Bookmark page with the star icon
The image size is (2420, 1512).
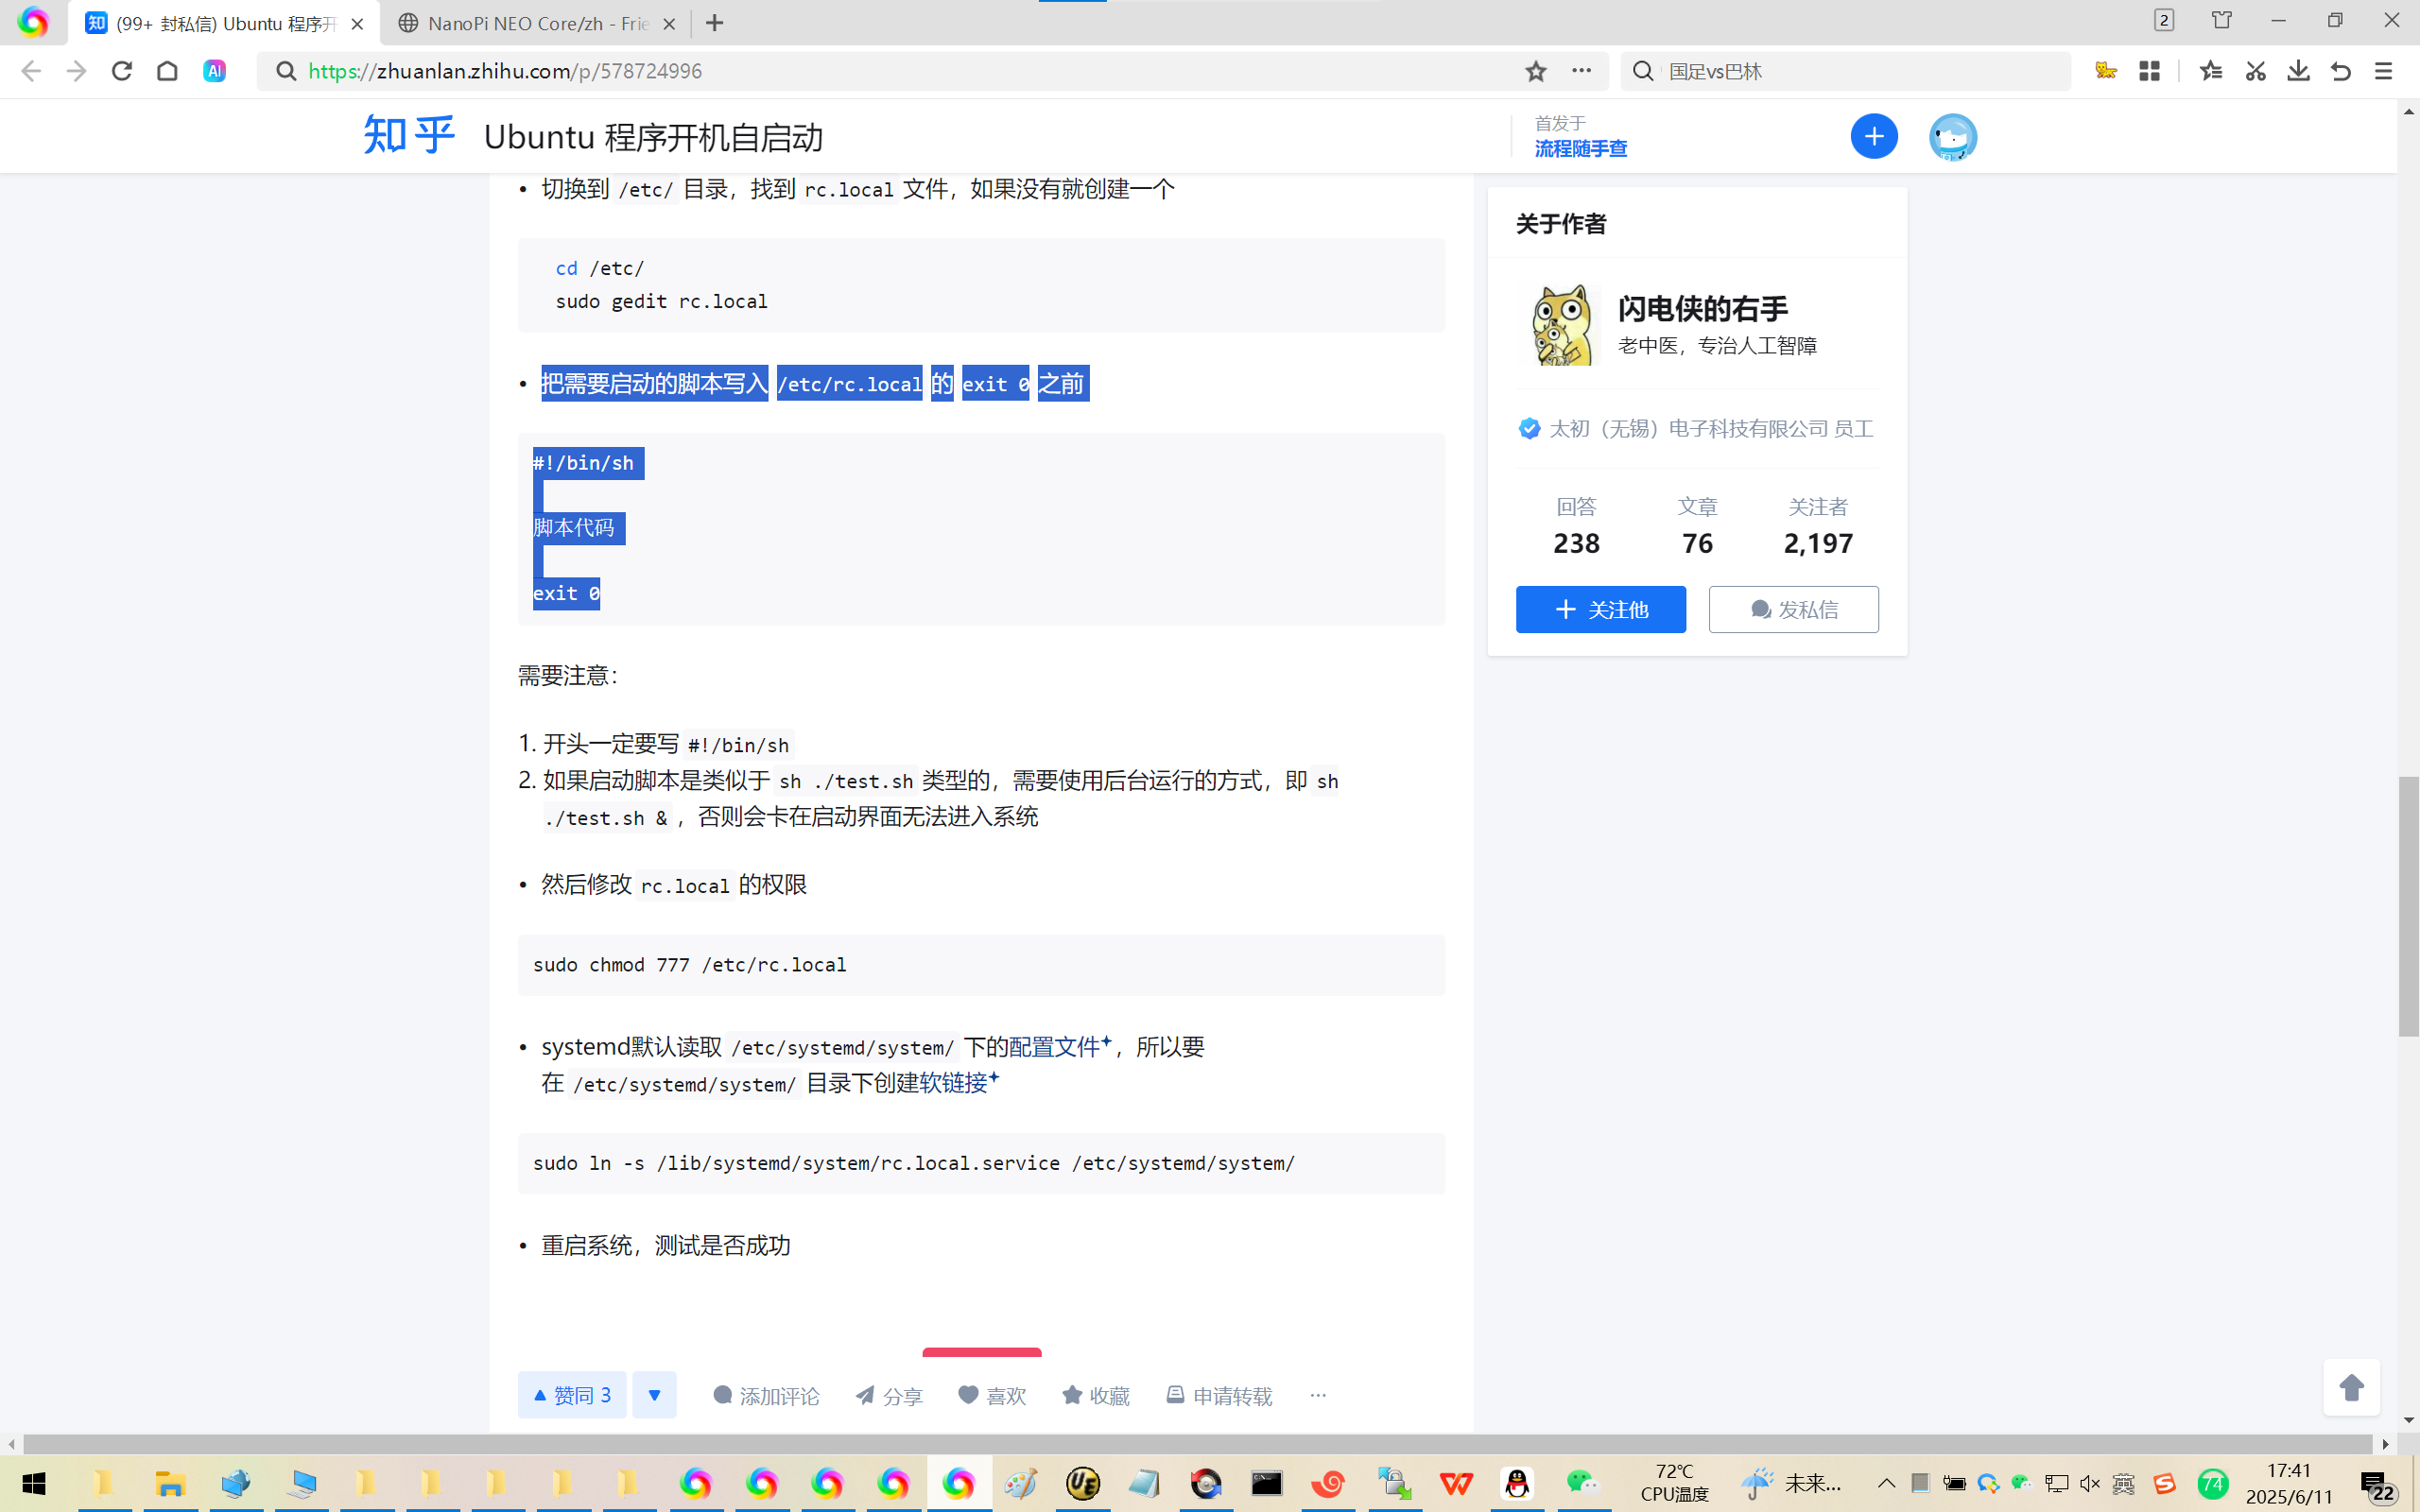[1535, 71]
